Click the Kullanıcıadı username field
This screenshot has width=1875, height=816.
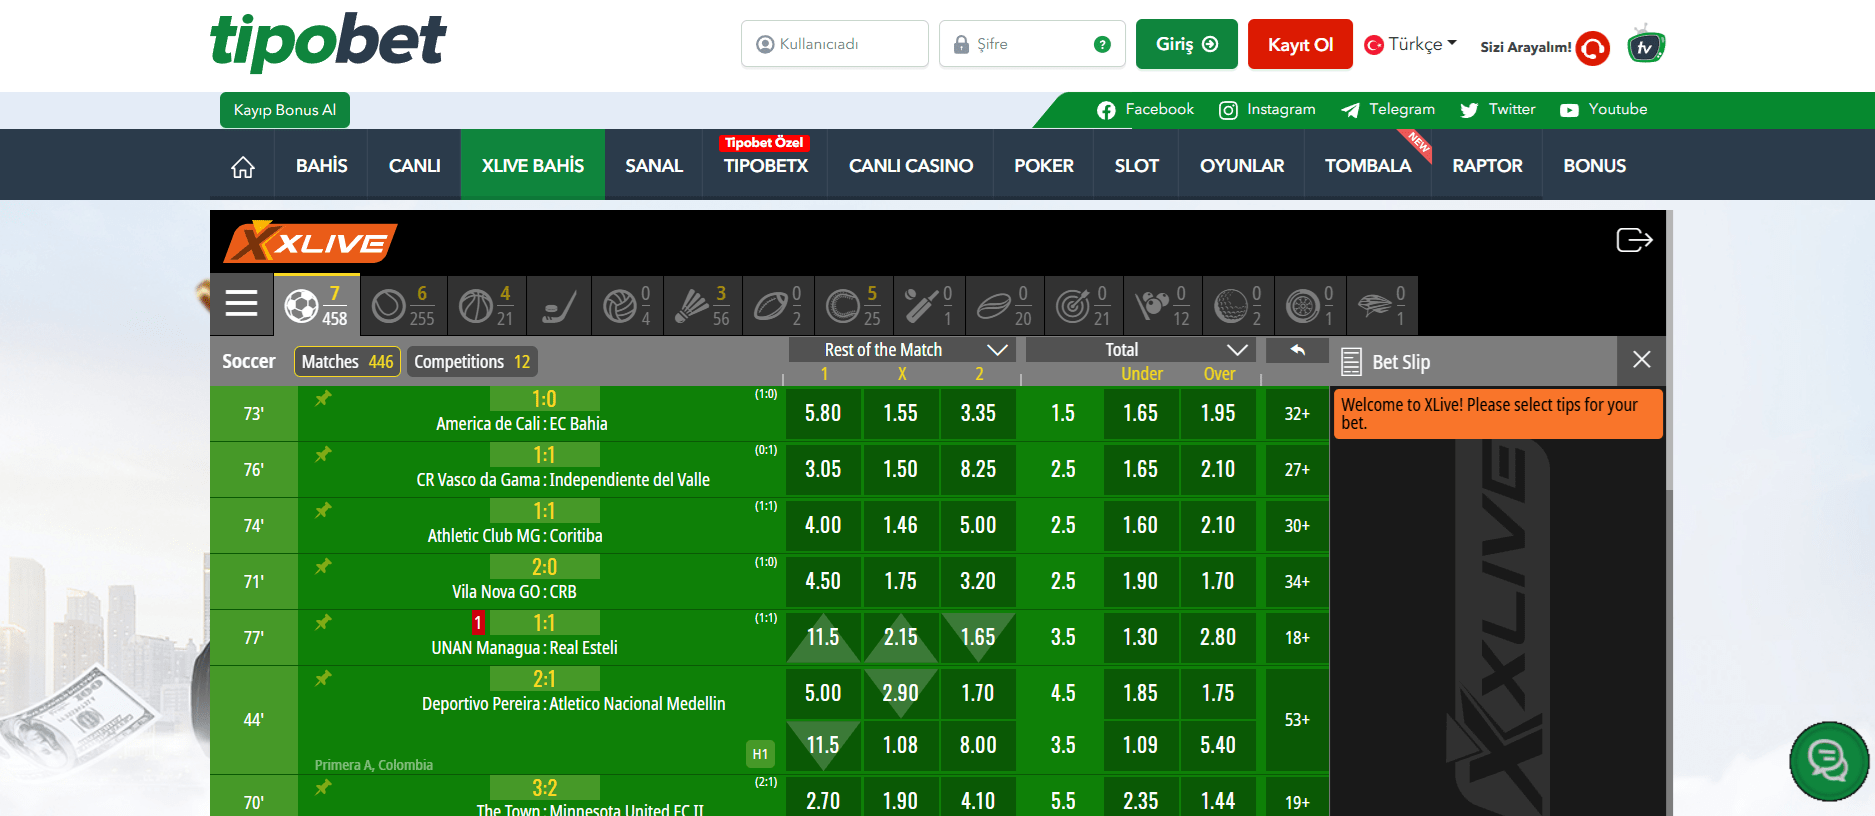(835, 45)
